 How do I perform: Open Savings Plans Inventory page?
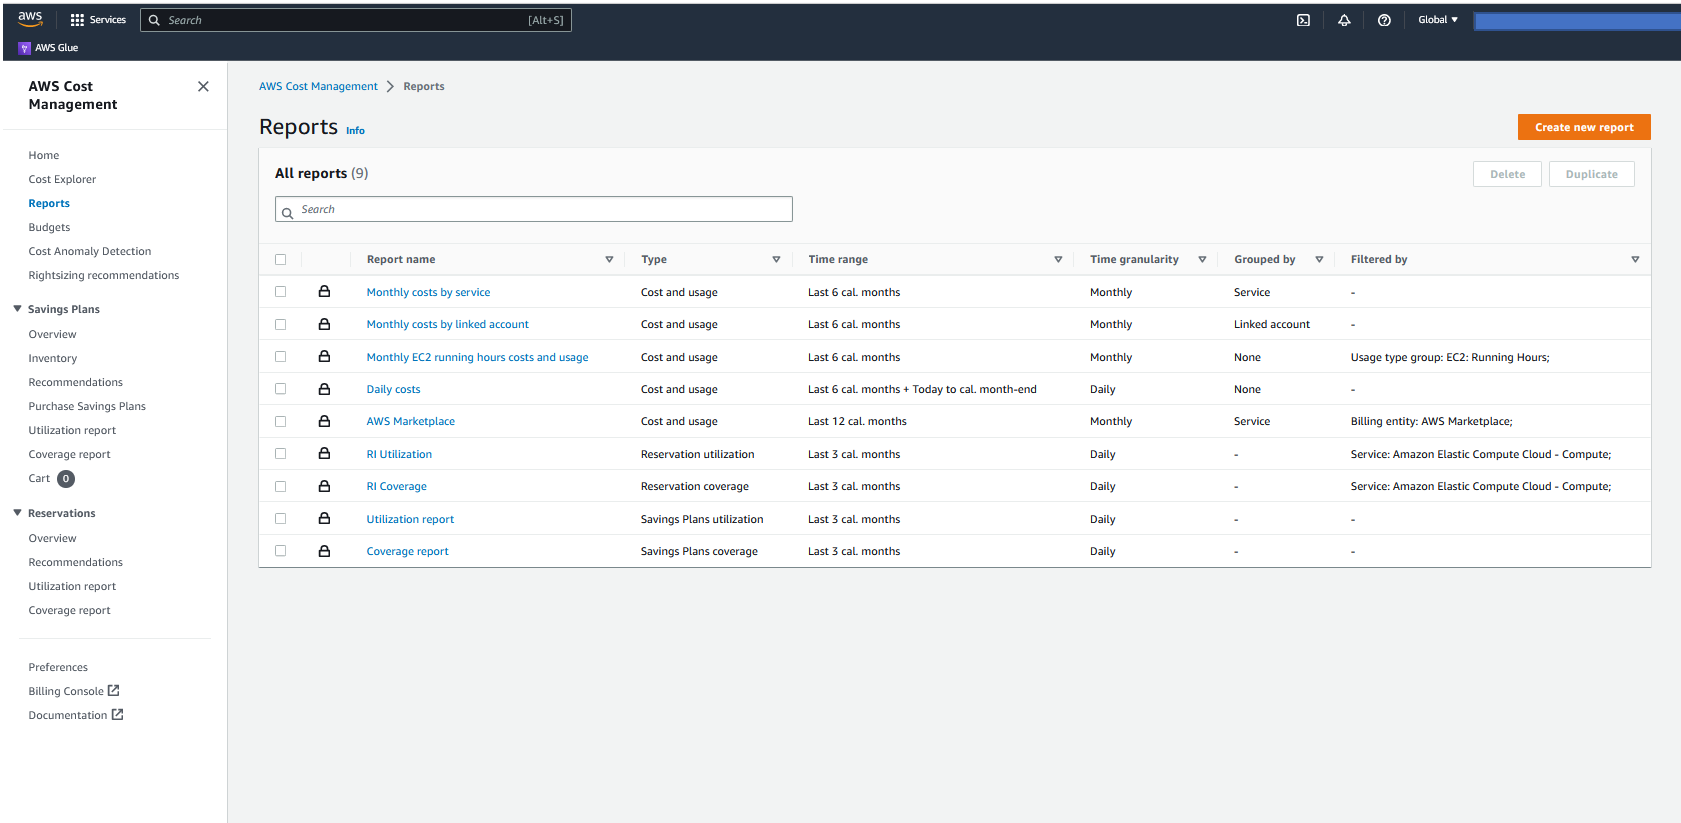(x=53, y=358)
